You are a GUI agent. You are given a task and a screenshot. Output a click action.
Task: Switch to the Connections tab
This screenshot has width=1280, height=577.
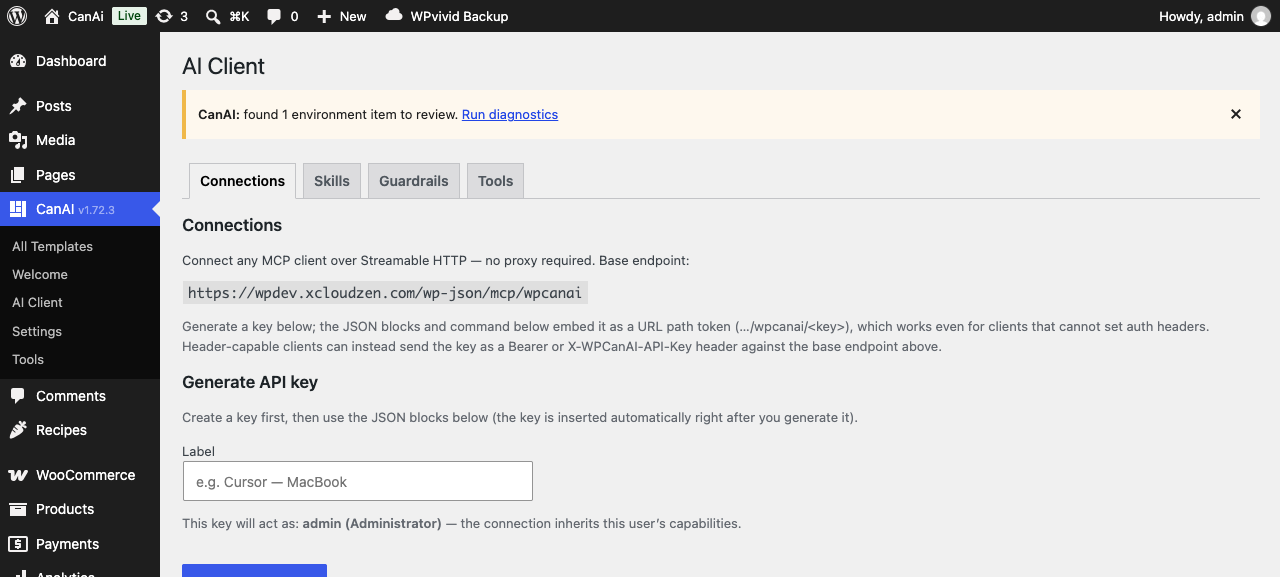tap(242, 181)
